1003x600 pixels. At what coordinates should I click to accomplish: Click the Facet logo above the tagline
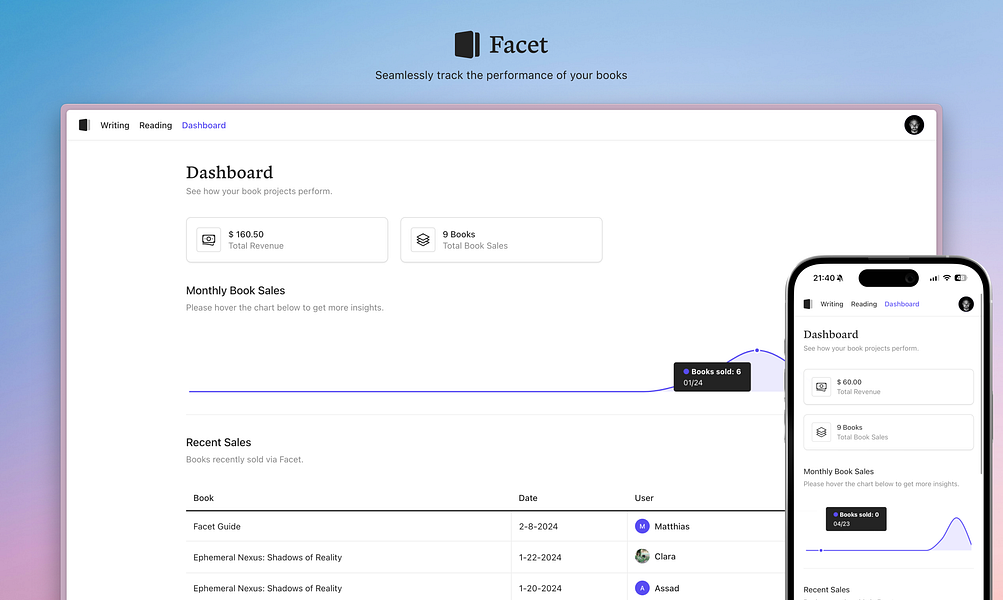468,44
